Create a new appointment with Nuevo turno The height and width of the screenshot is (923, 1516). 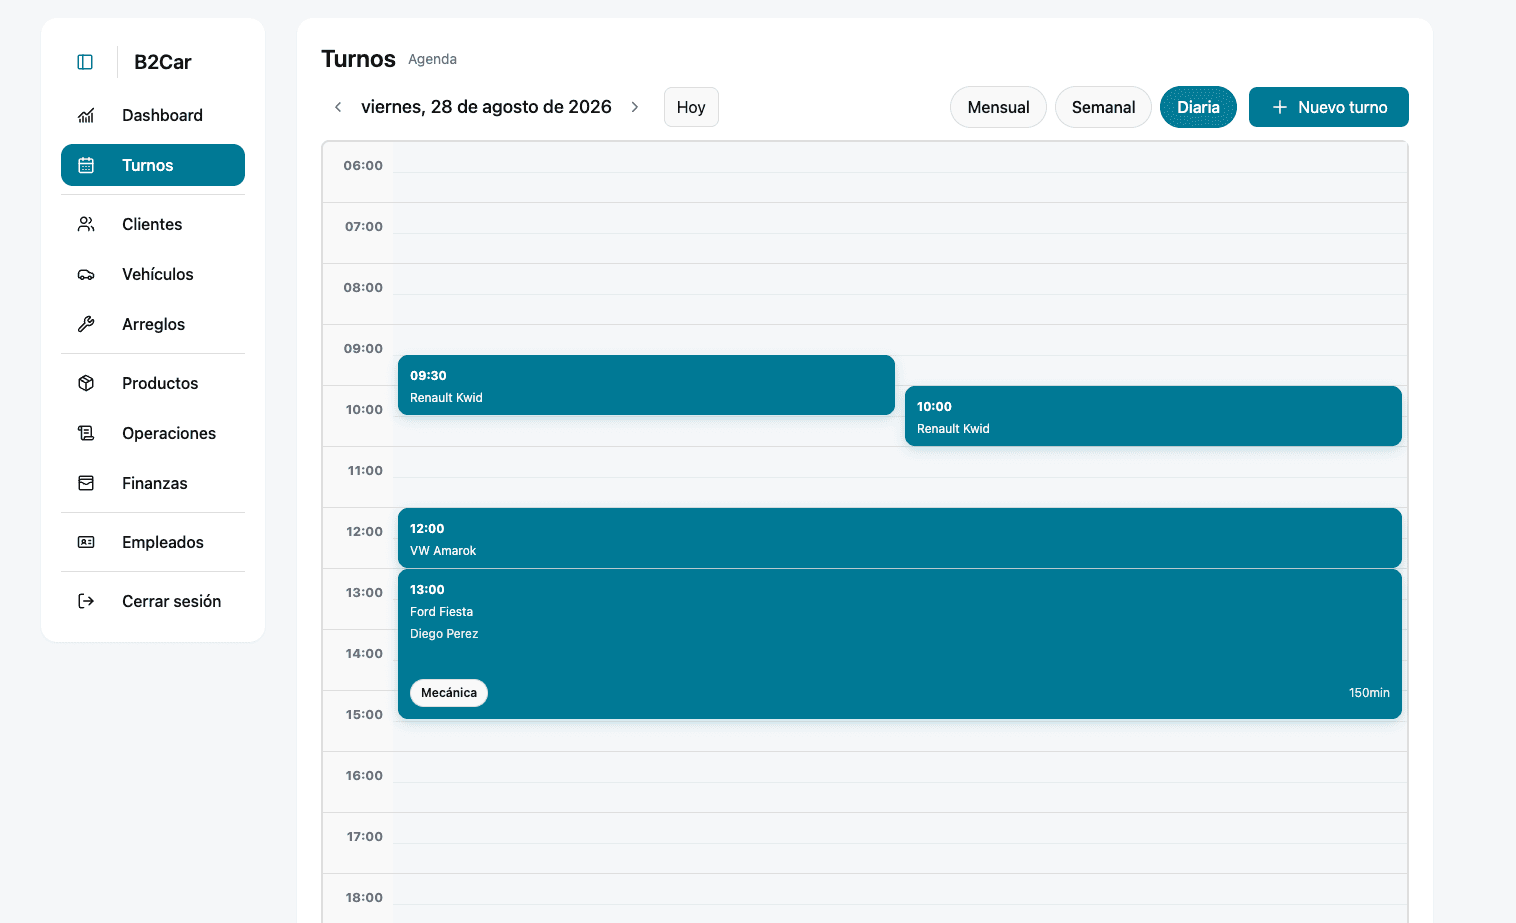click(x=1329, y=107)
